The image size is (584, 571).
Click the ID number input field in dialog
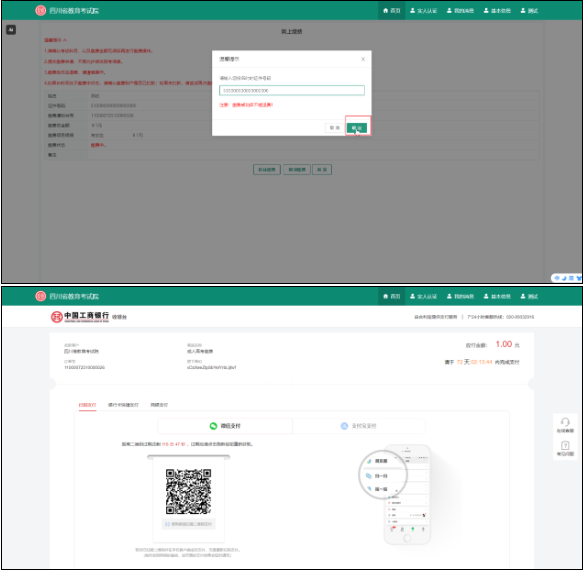pos(292,91)
